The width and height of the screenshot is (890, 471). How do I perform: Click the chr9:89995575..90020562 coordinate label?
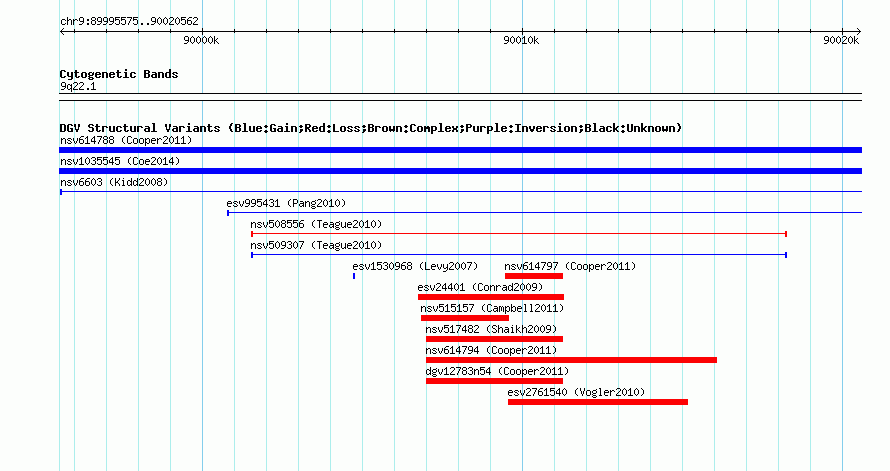pos(129,22)
